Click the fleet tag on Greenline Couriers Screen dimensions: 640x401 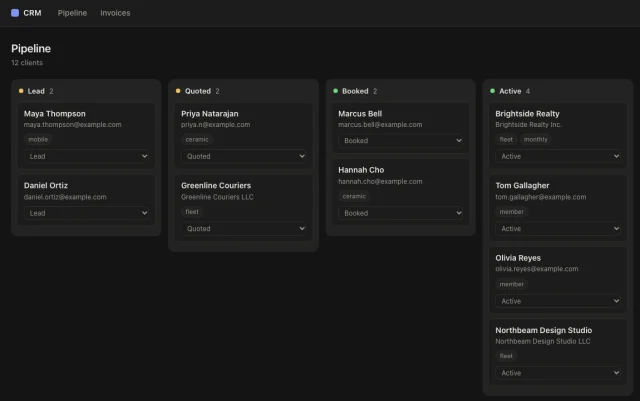[192, 212]
